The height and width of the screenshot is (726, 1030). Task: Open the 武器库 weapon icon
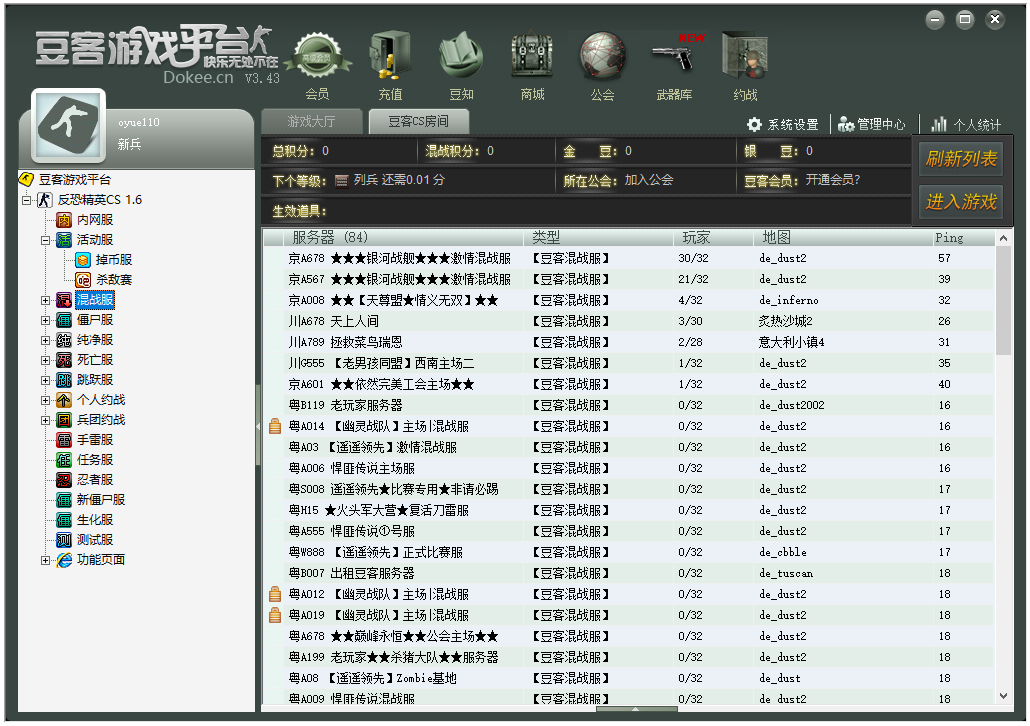pyautogui.click(x=673, y=58)
